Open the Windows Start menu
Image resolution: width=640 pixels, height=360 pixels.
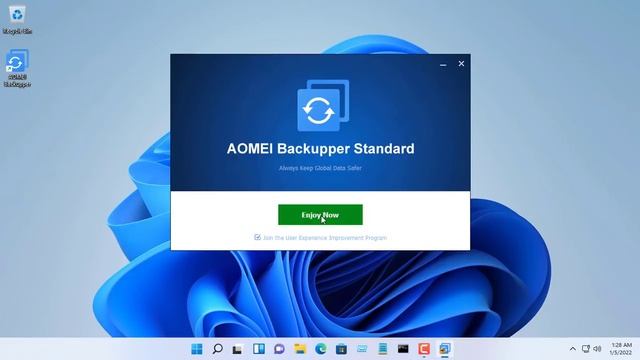(x=197, y=349)
